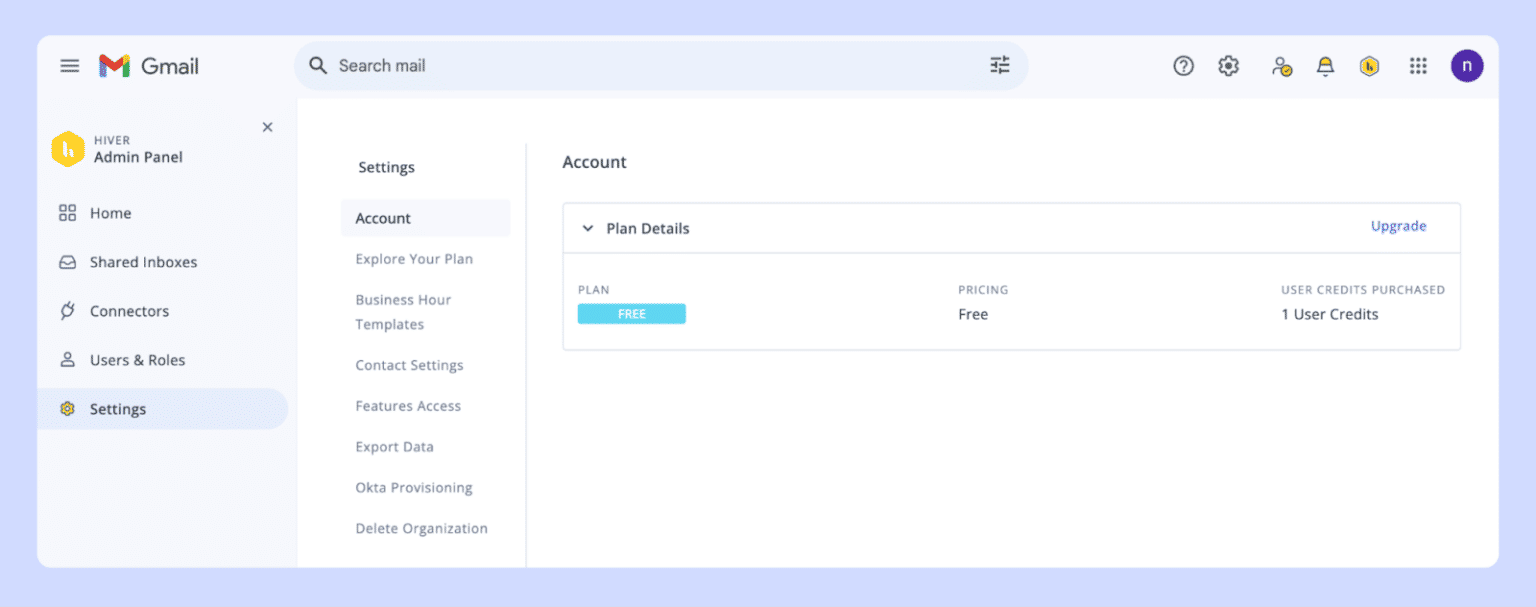Image resolution: width=1536 pixels, height=607 pixels.
Task: Collapse the Plan Details section
Action: click(x=588, y=228)
